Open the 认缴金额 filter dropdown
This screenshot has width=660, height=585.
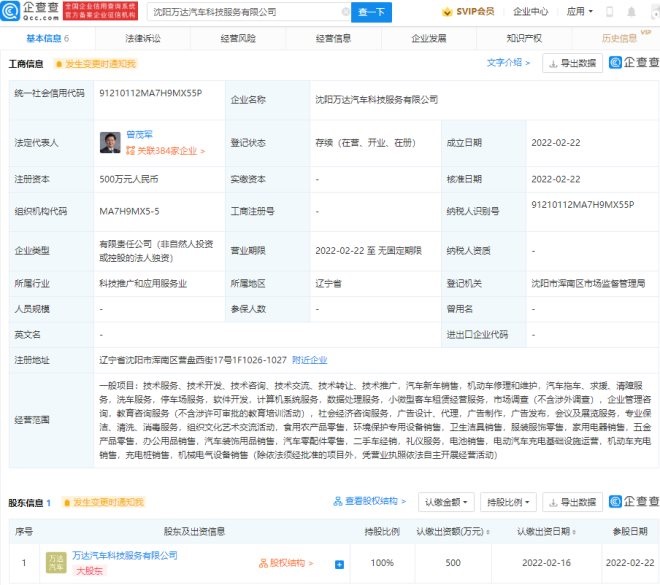[x=445, y=501]
